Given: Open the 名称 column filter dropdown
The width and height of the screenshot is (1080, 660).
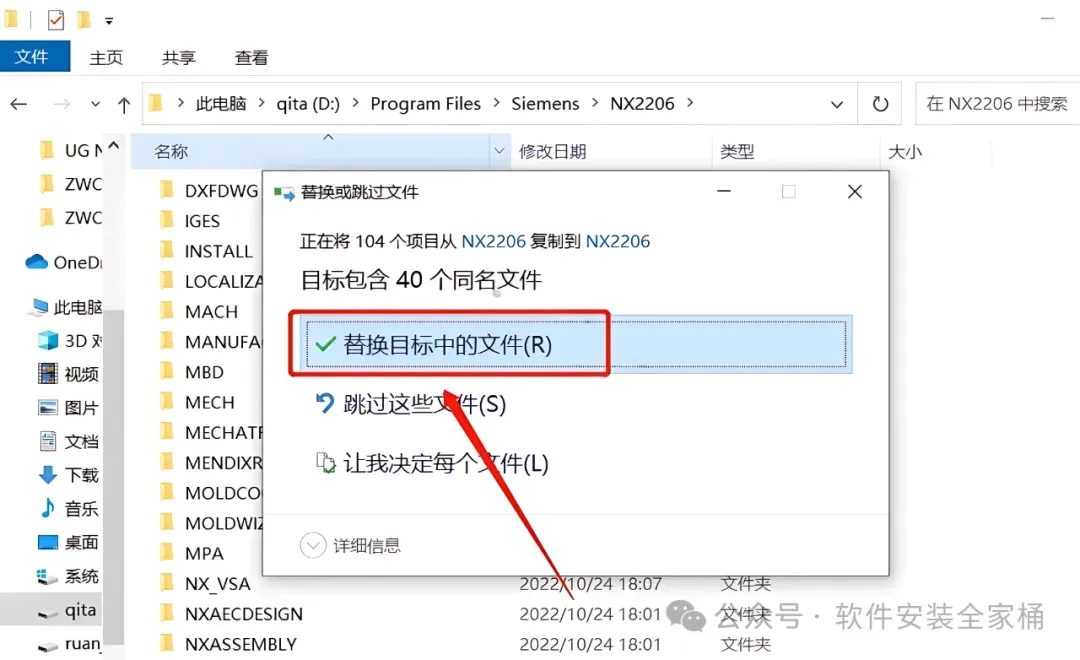Looking at the screenshot, I should pyautogui.click(x=499, y=151).
